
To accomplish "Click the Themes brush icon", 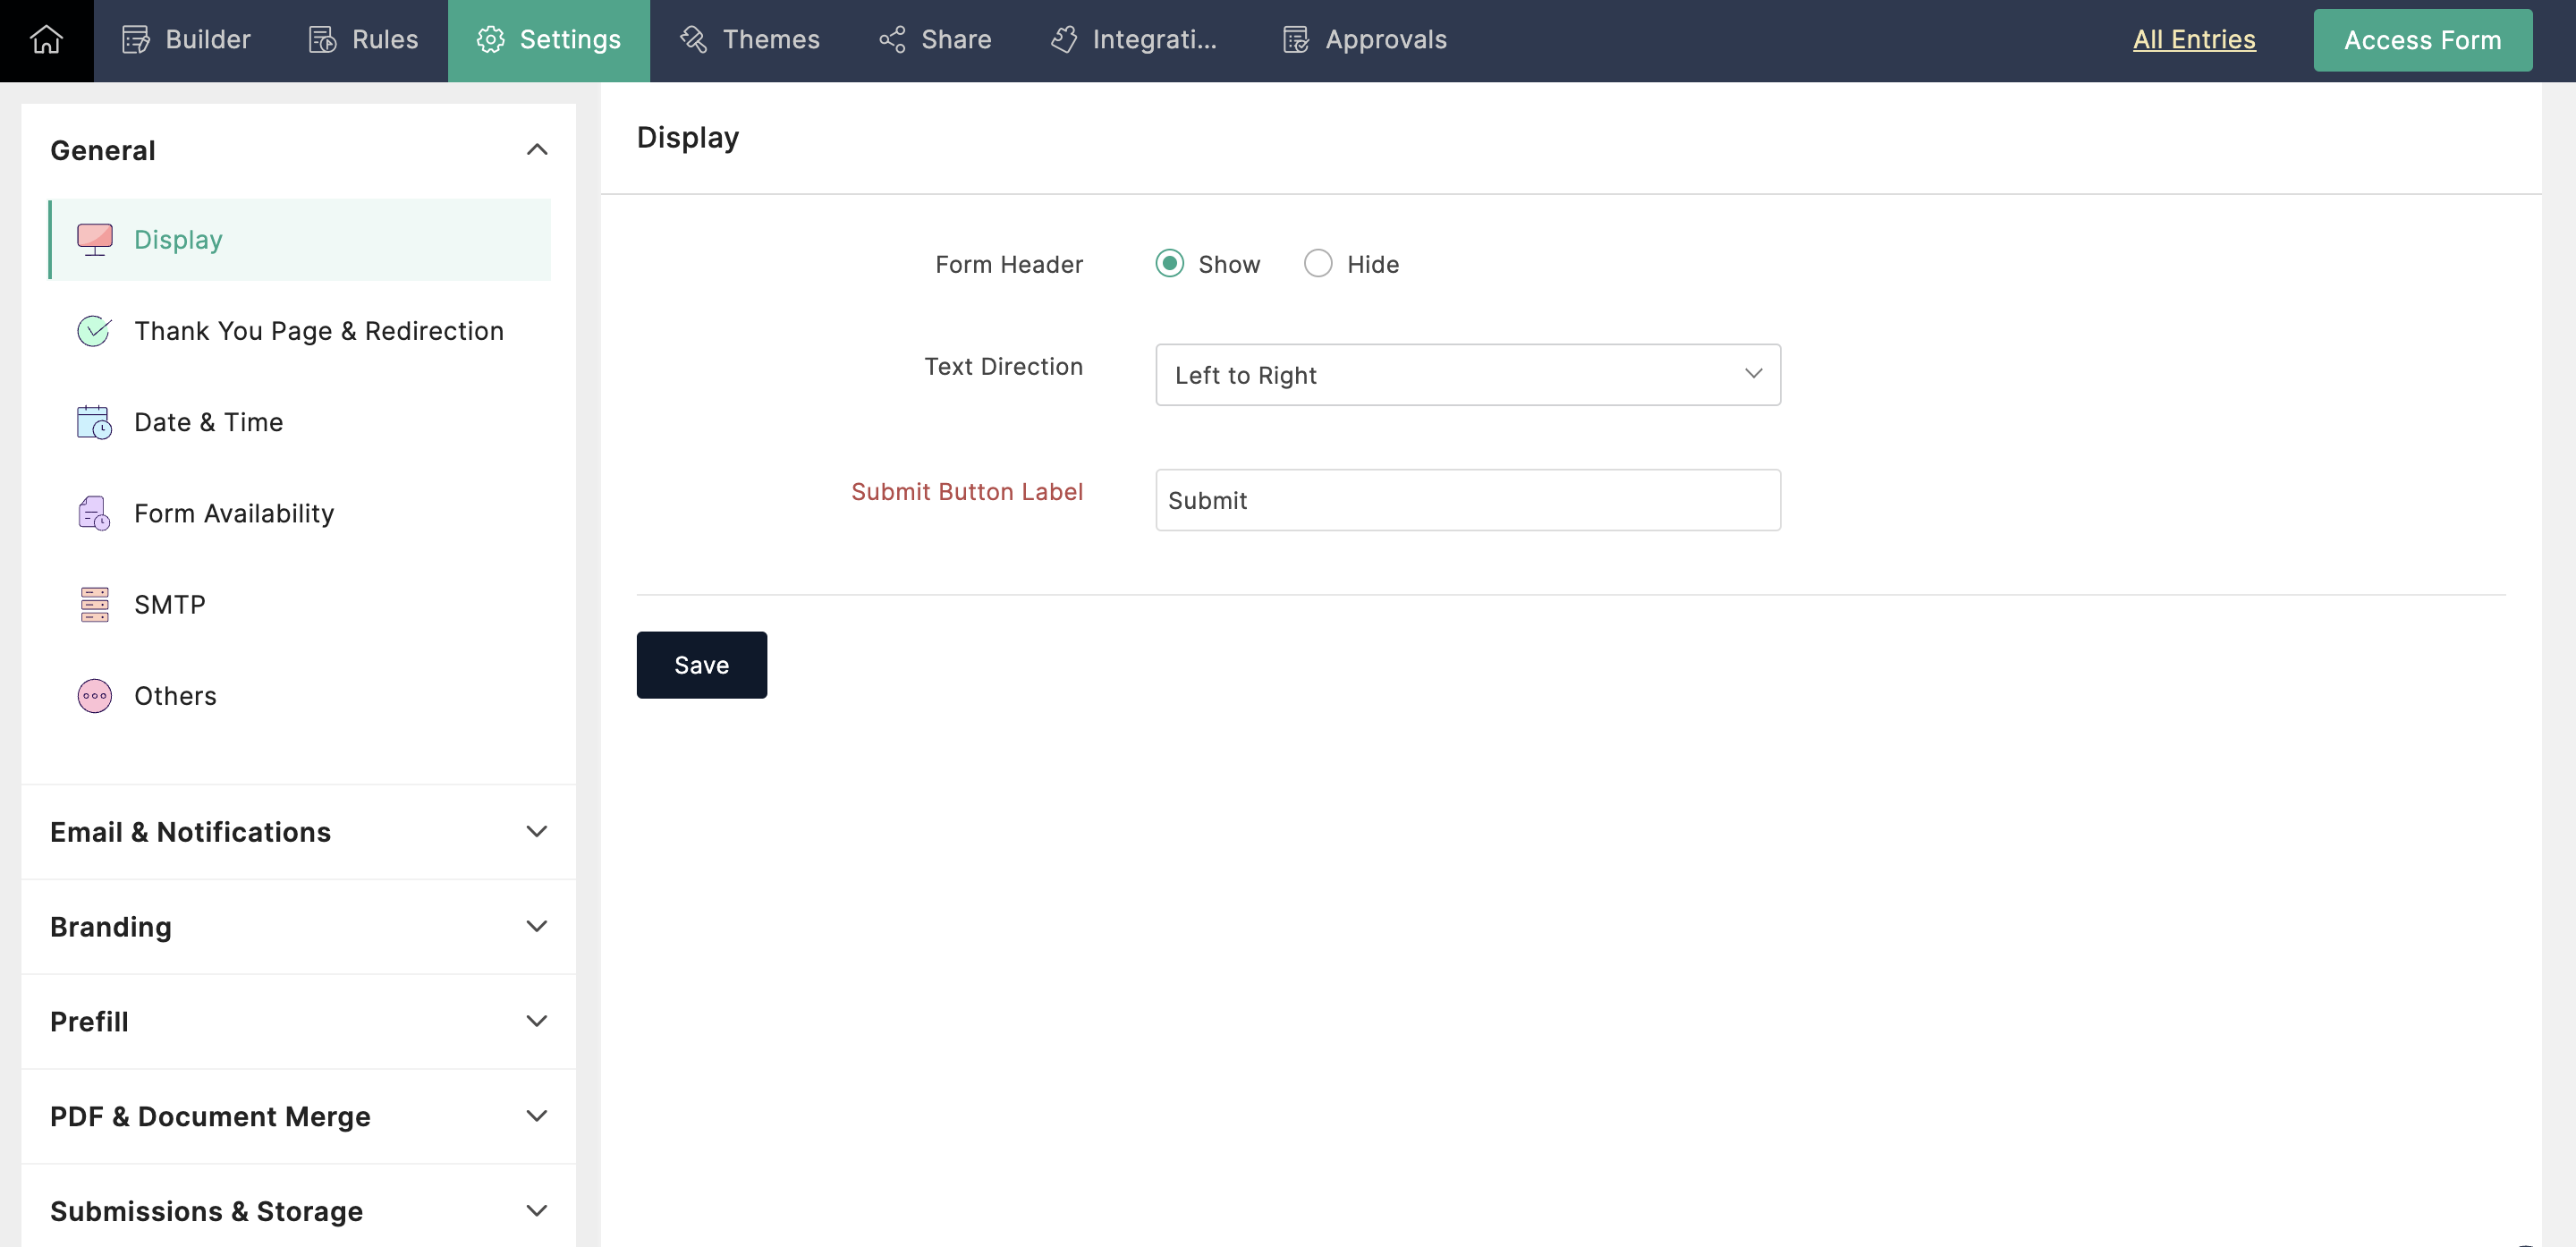I will point(693,40).
